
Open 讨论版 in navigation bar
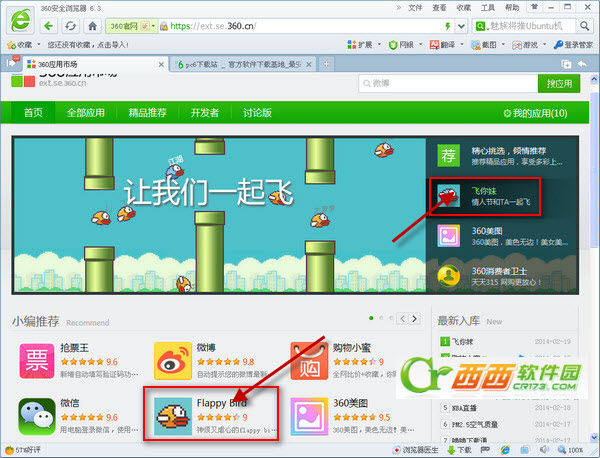(257, 112)
